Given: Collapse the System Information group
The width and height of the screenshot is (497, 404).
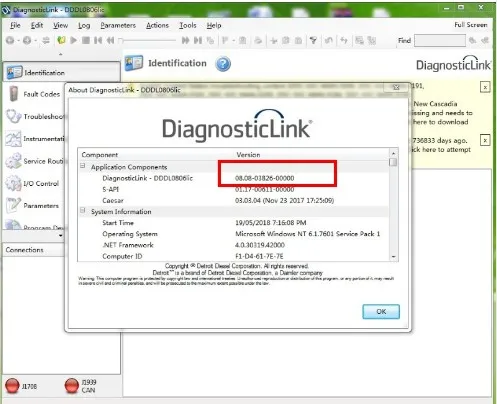Looking at the screenshot, I should click(83, 211).
